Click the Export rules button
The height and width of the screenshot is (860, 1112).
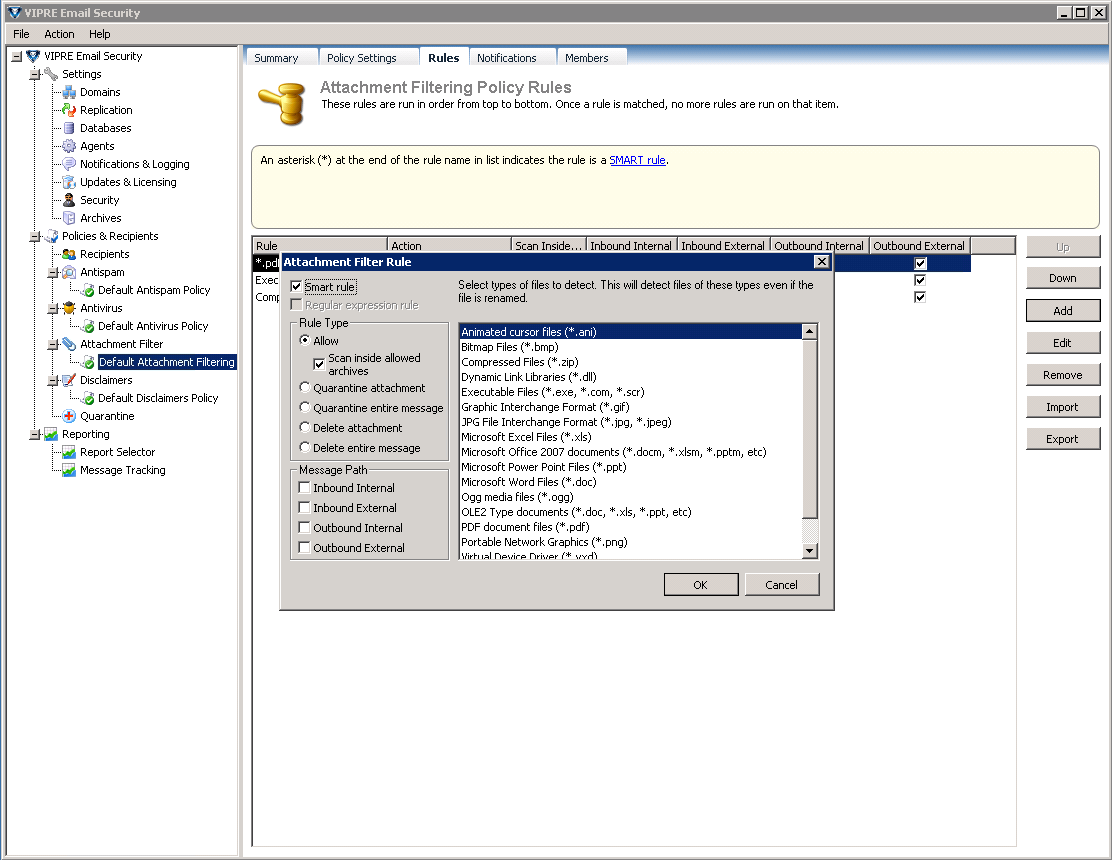tap(1062, 439)
